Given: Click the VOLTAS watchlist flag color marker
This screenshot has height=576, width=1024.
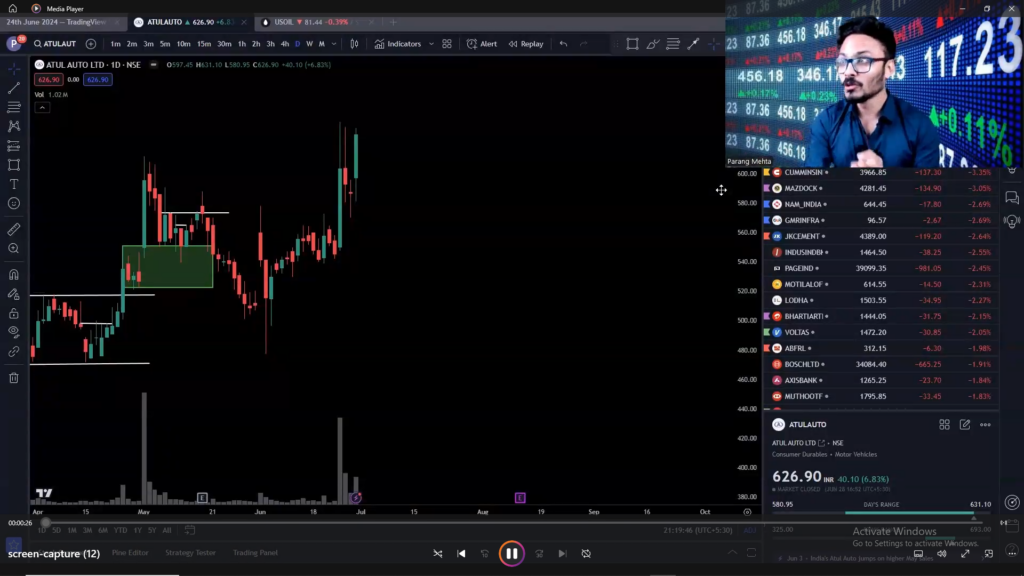Looking at the screenshot, I should tap(767, 332).
